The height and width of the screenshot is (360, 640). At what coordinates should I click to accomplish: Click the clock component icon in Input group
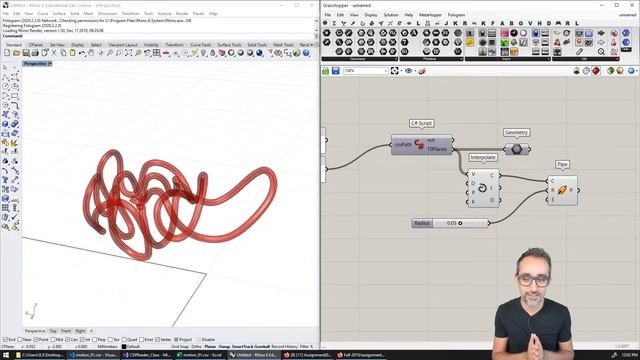coord(514,33)
